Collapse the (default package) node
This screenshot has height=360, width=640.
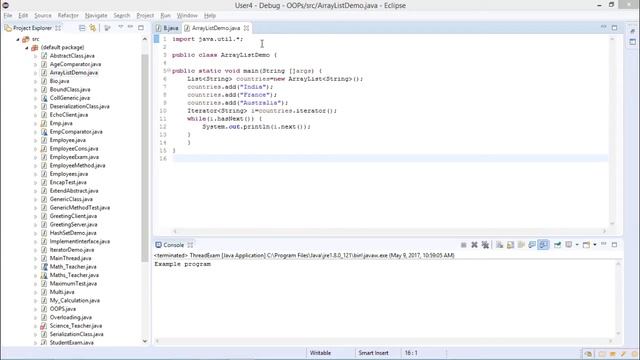pos(27,48)
